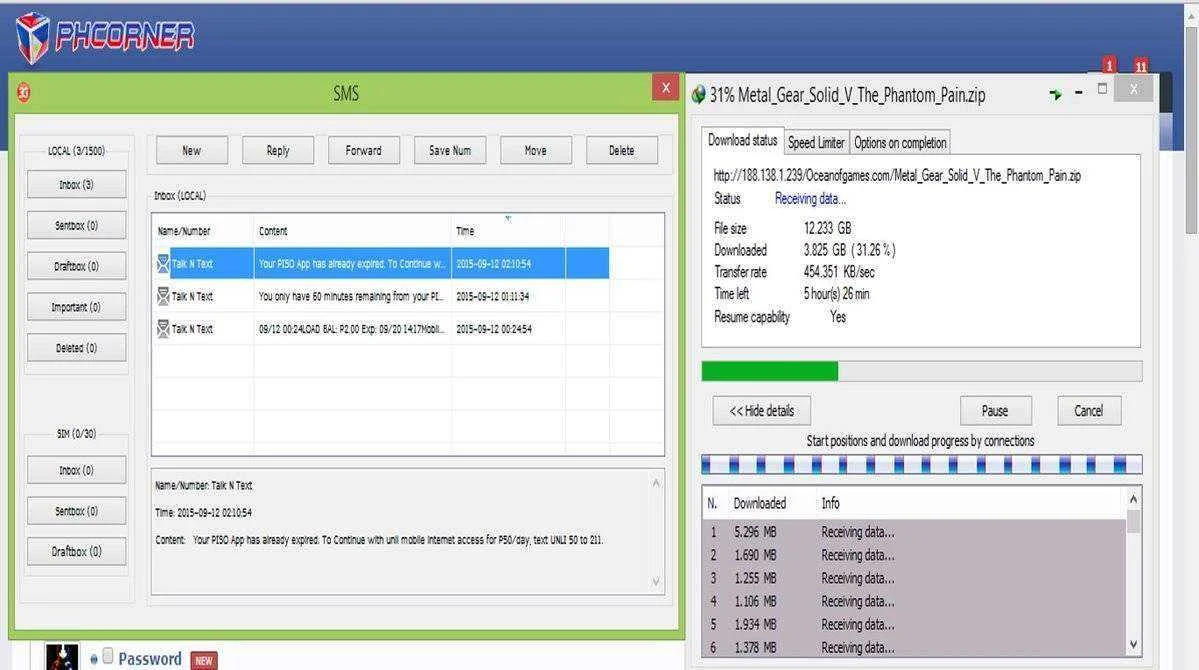Viewport: 1199px width, 670px height.
Task: Close the SMS window with red X
Action: tap(666, 87)
